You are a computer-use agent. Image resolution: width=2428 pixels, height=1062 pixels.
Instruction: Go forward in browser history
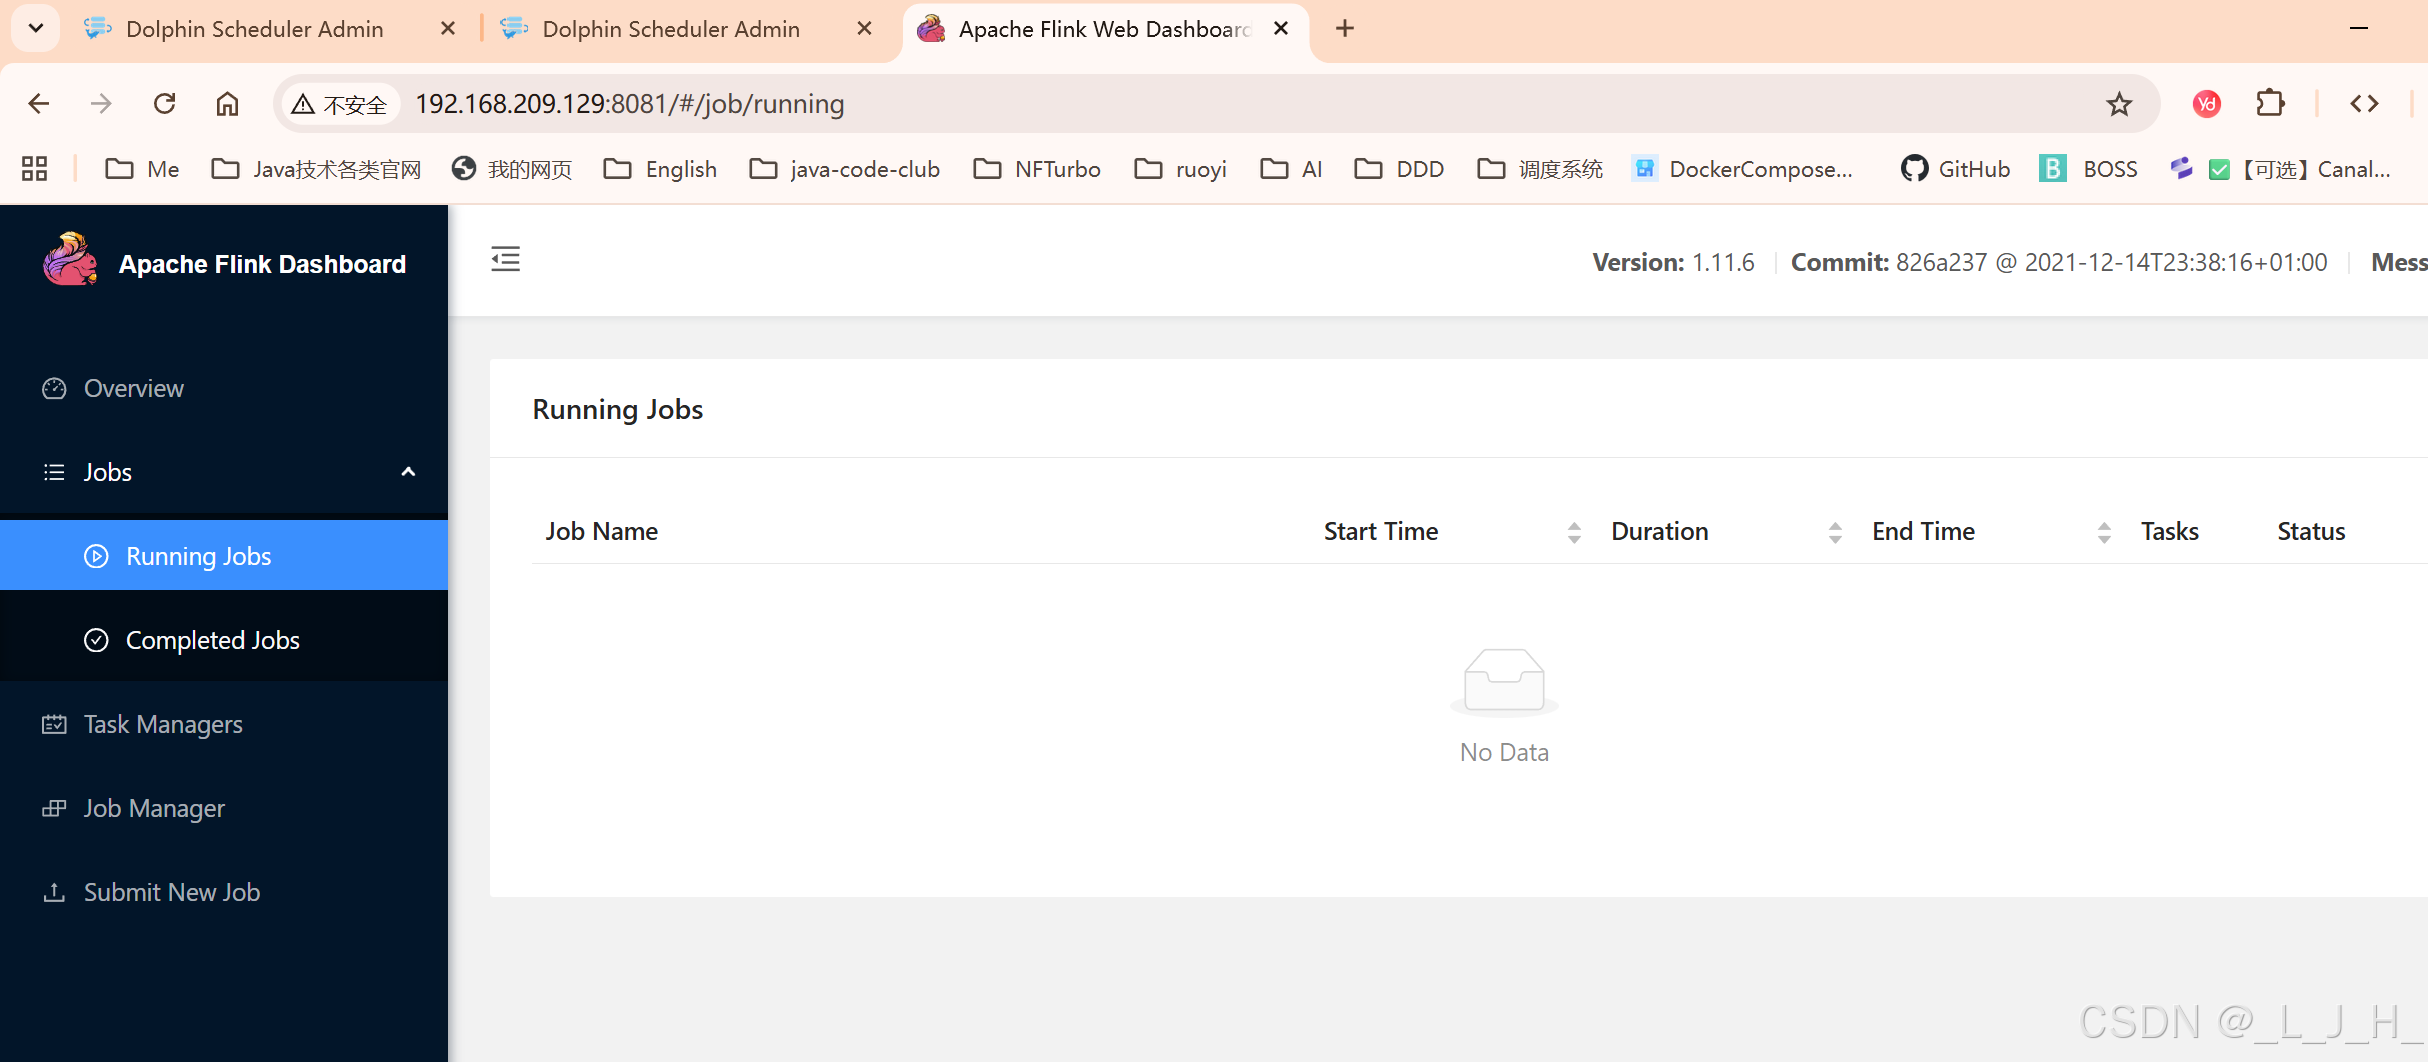point(101,104)
